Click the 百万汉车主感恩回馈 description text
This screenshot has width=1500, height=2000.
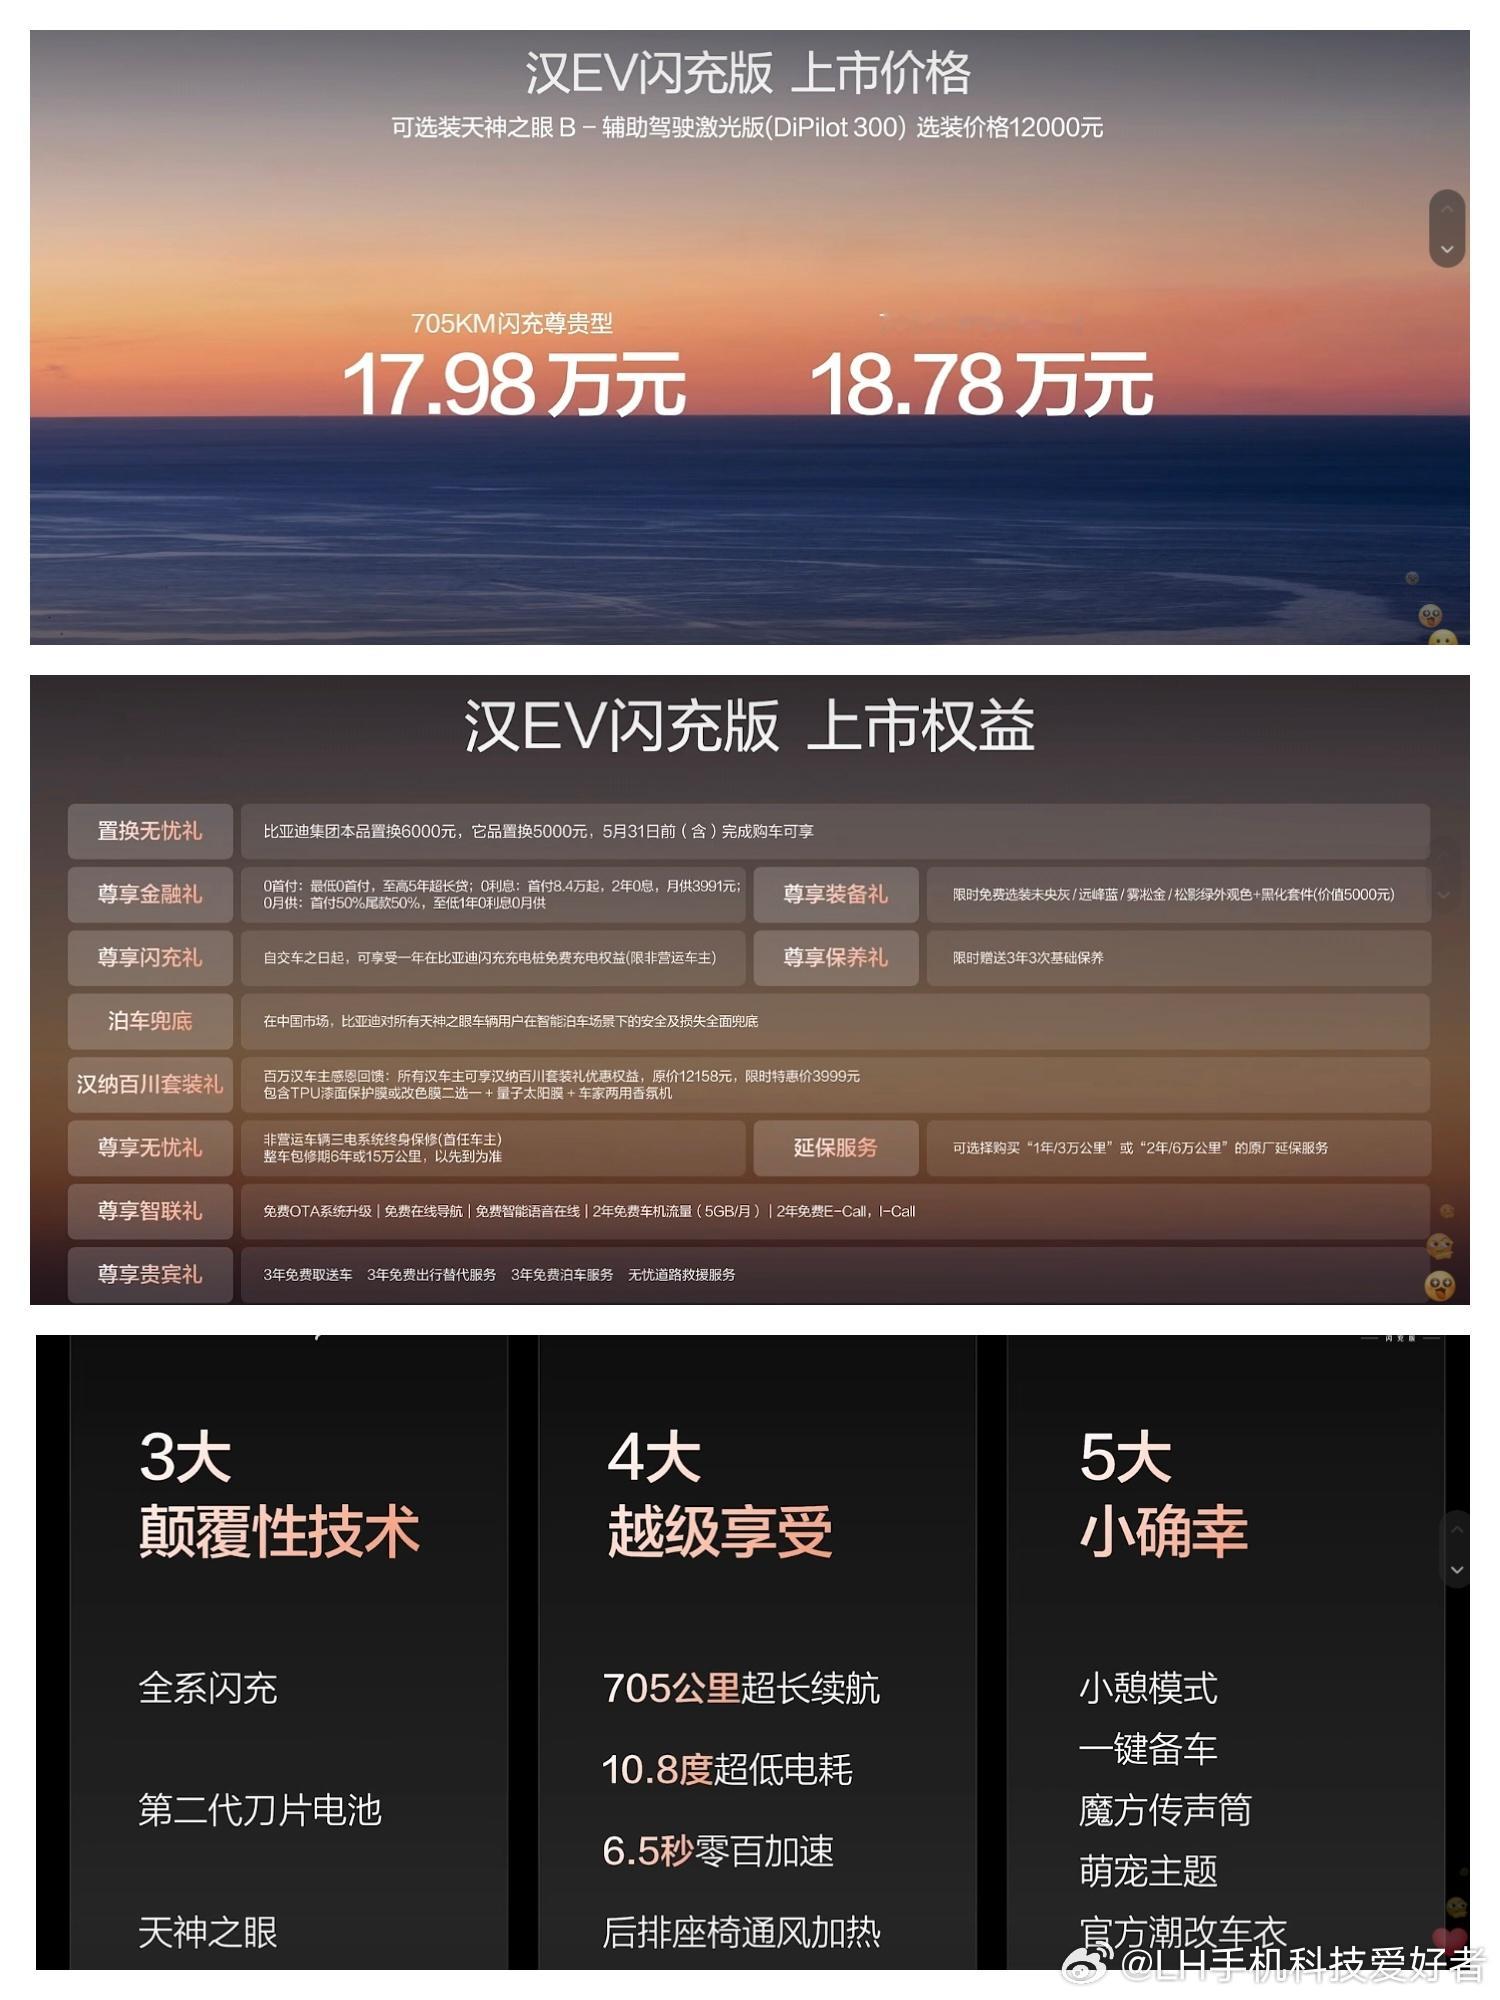(561, 1085)
